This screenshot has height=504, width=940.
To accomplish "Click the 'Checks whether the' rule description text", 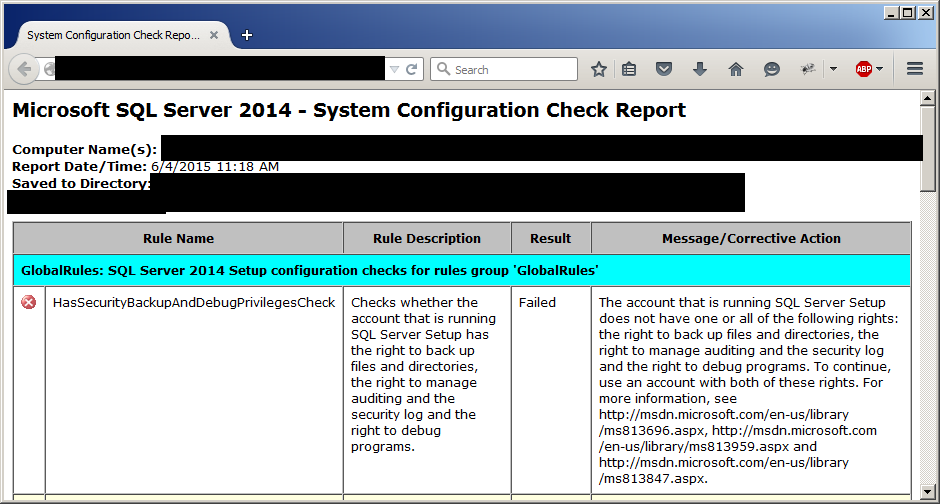I will [414, 303].
